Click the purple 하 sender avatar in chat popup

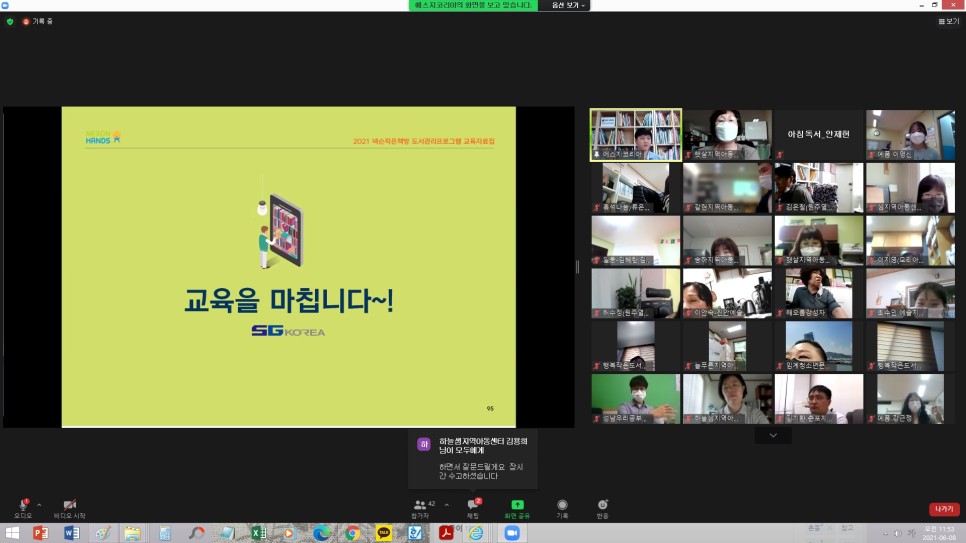pos(424,444)
